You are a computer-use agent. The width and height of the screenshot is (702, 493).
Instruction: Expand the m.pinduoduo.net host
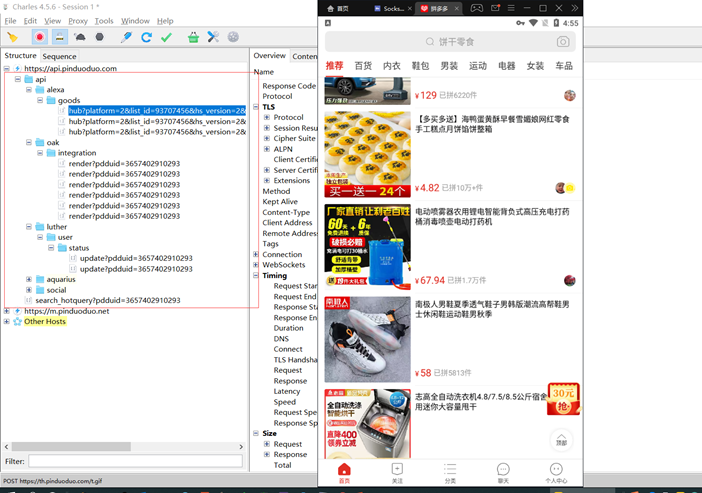tap(7, 311)
